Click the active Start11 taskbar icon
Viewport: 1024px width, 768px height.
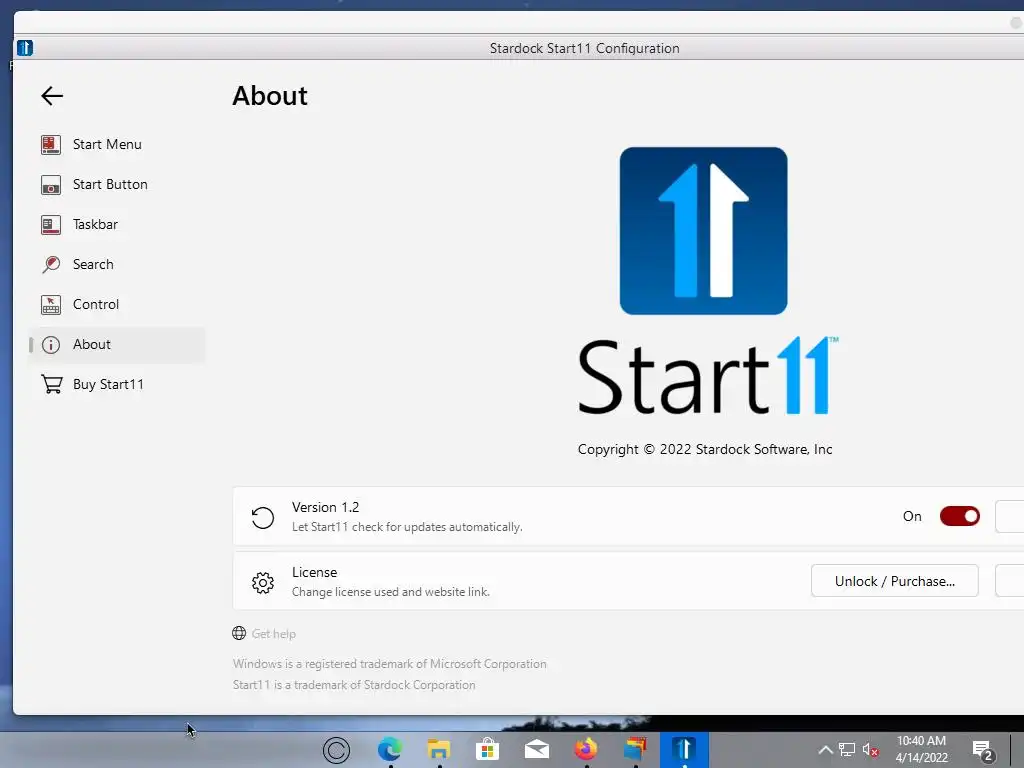point(684,749)
